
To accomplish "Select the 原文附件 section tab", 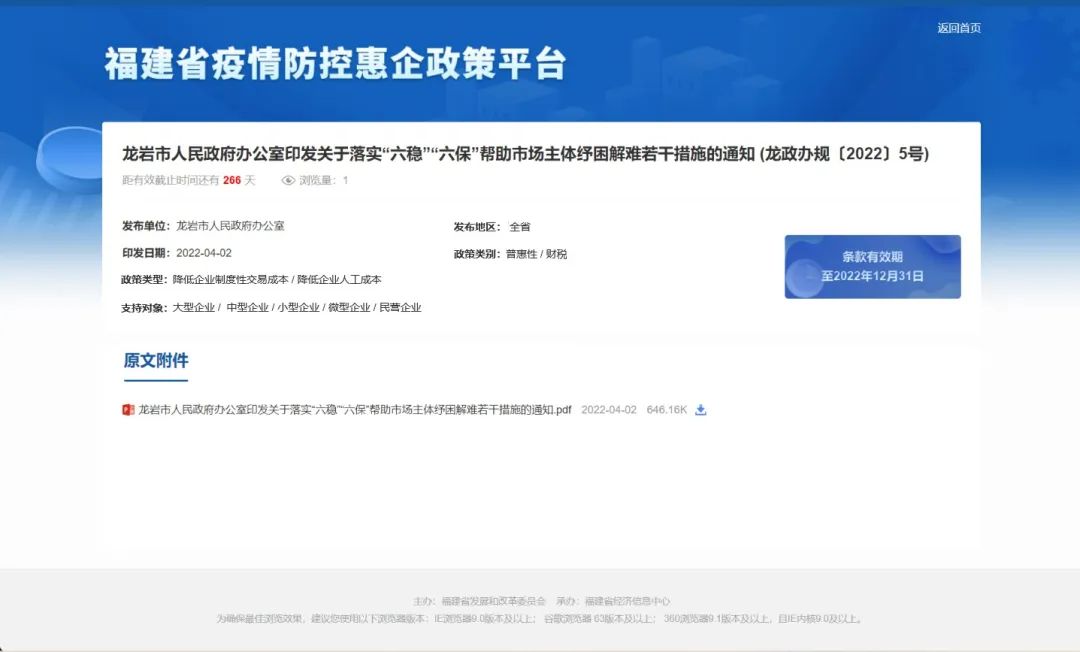I will tap(156, 361).
